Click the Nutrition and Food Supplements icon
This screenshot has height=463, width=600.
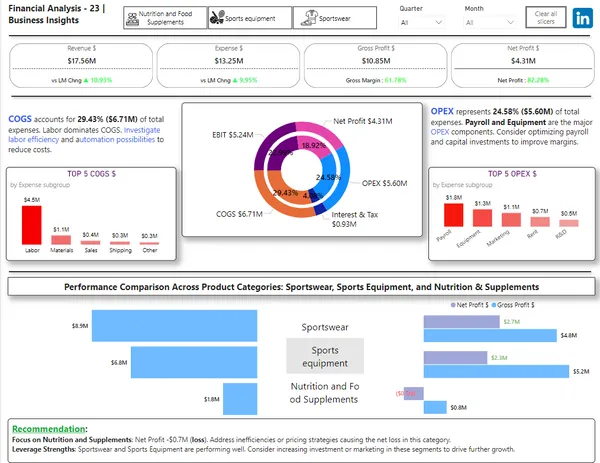click(x=131, y=17)
